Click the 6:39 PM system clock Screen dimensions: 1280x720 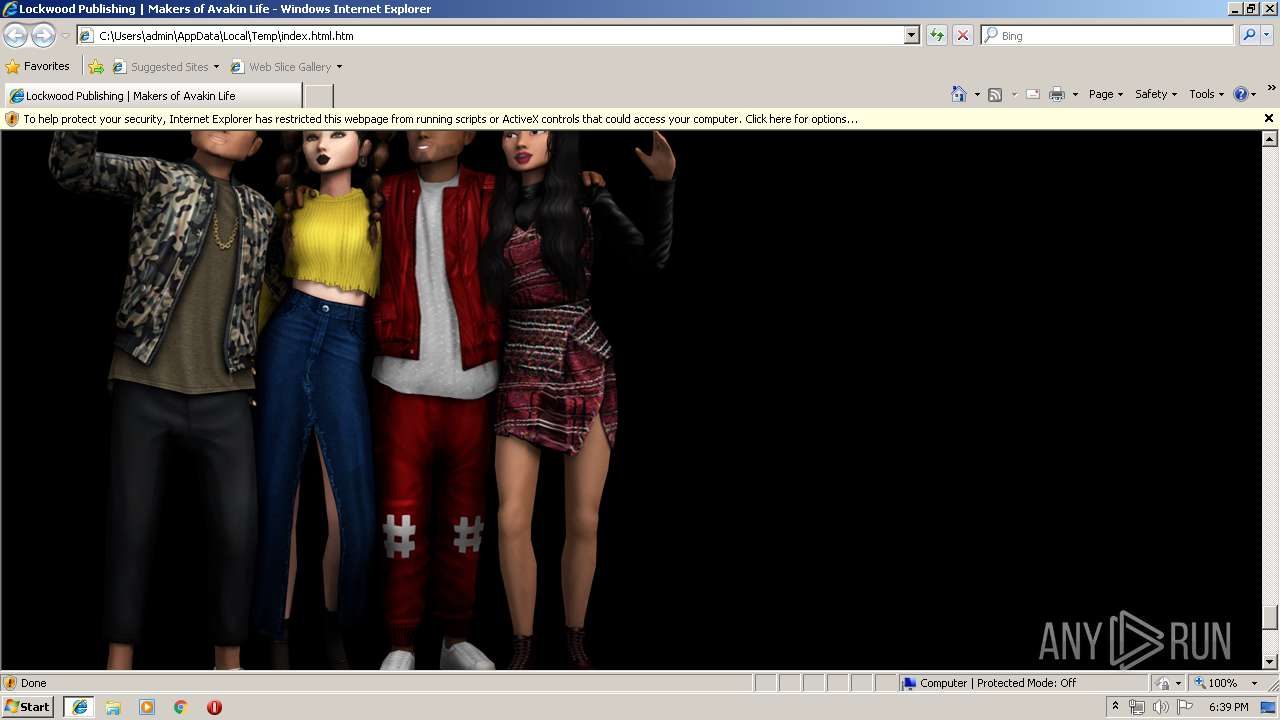(1229, 707)
